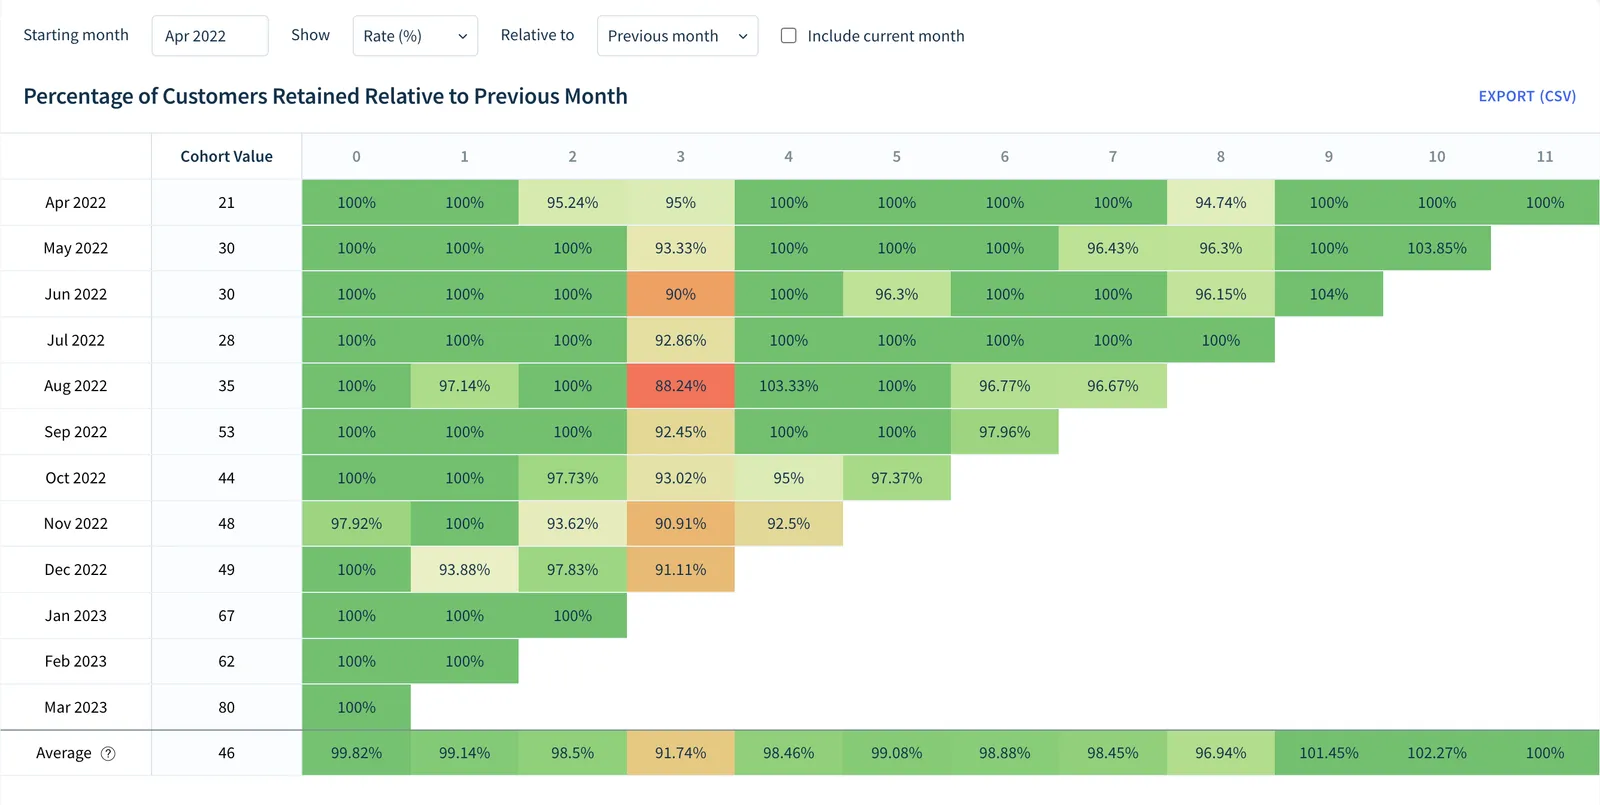Select the 93.88% cell in Dec 2022 row
Viewport: 1600px width, 805px height.
(x=465, y=569)
